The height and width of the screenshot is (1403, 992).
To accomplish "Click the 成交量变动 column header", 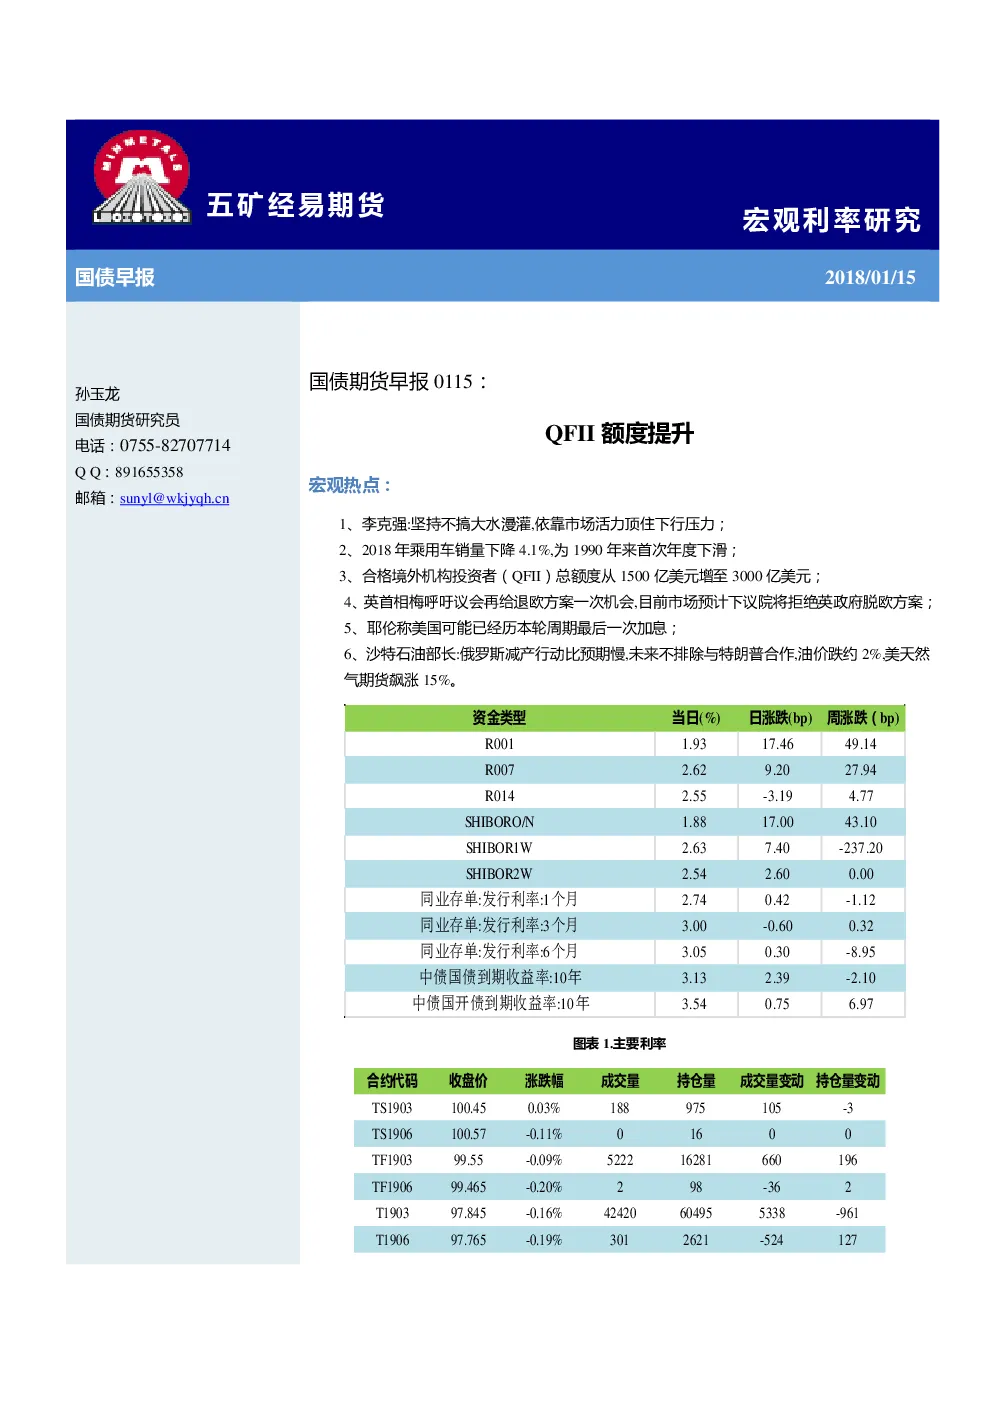I will (x=772, y=1081).
